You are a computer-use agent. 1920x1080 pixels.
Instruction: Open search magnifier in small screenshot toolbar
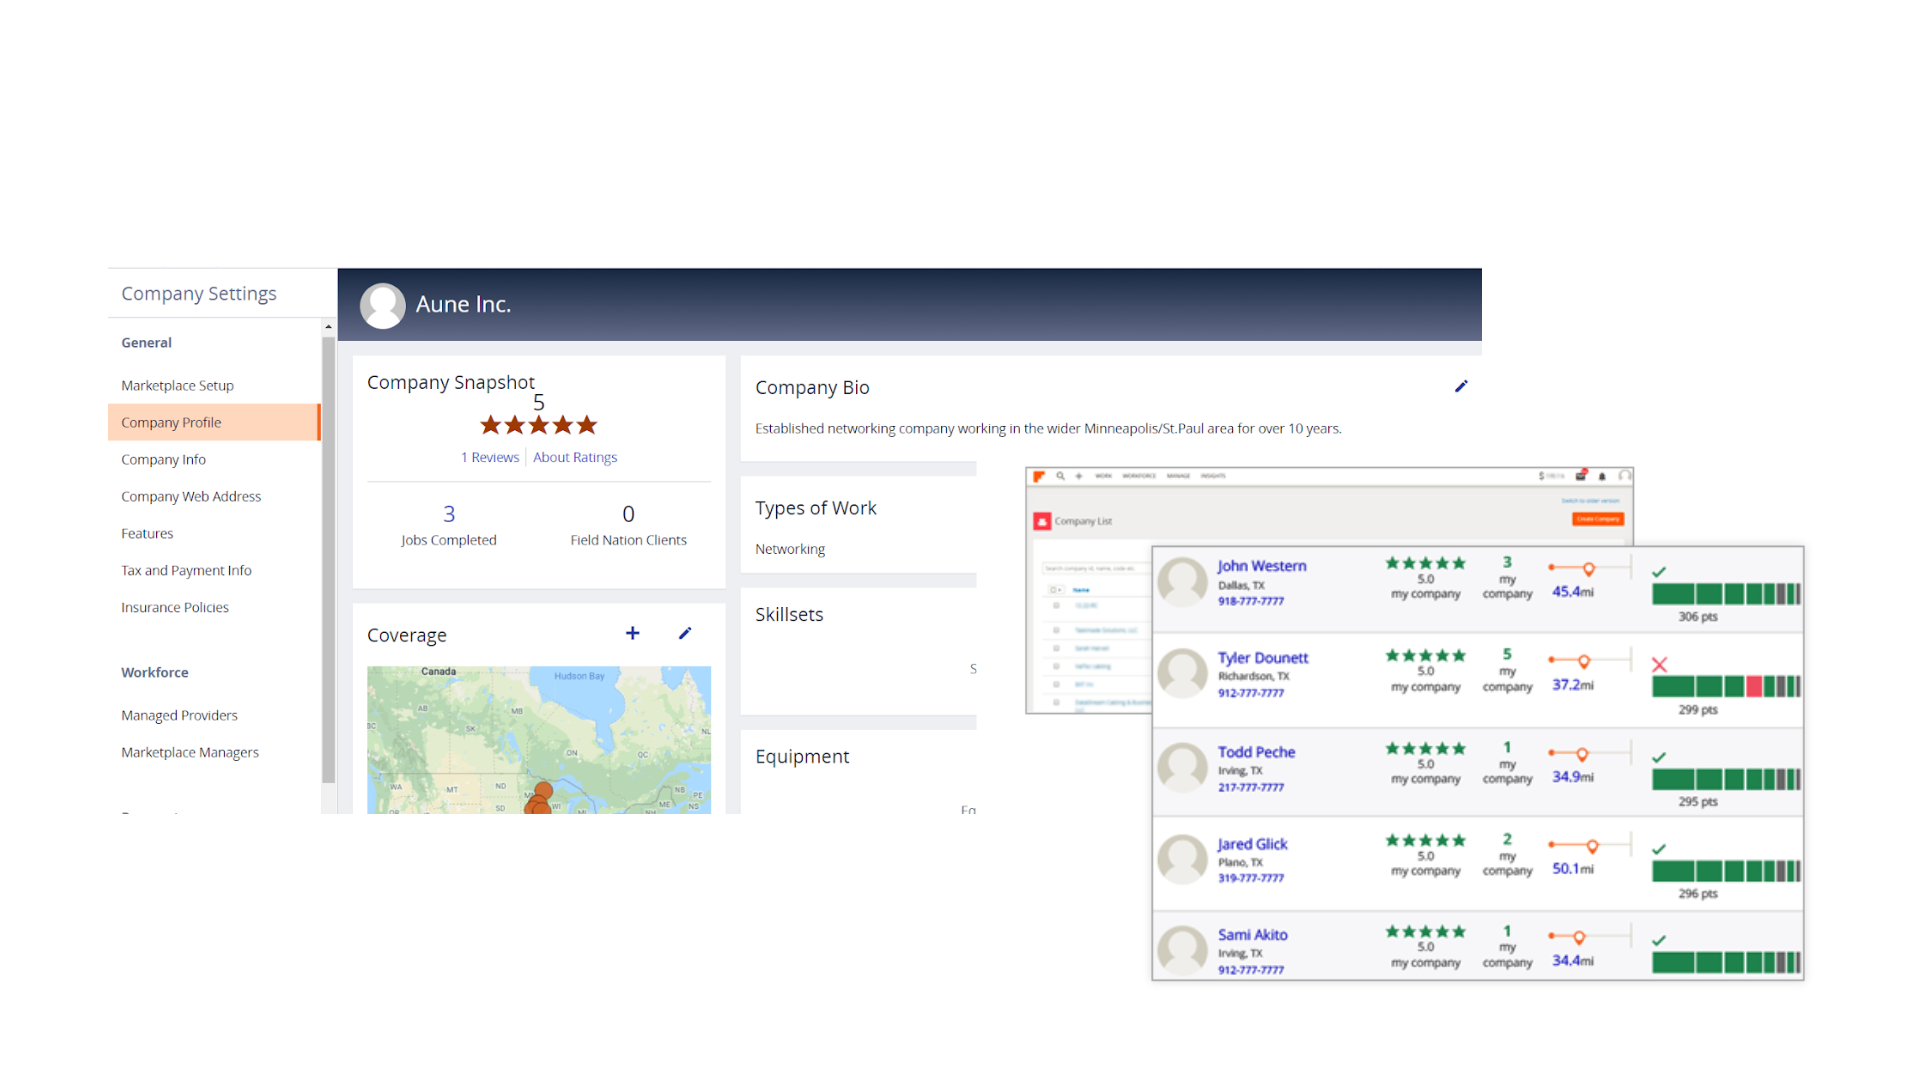[1061, 476]
